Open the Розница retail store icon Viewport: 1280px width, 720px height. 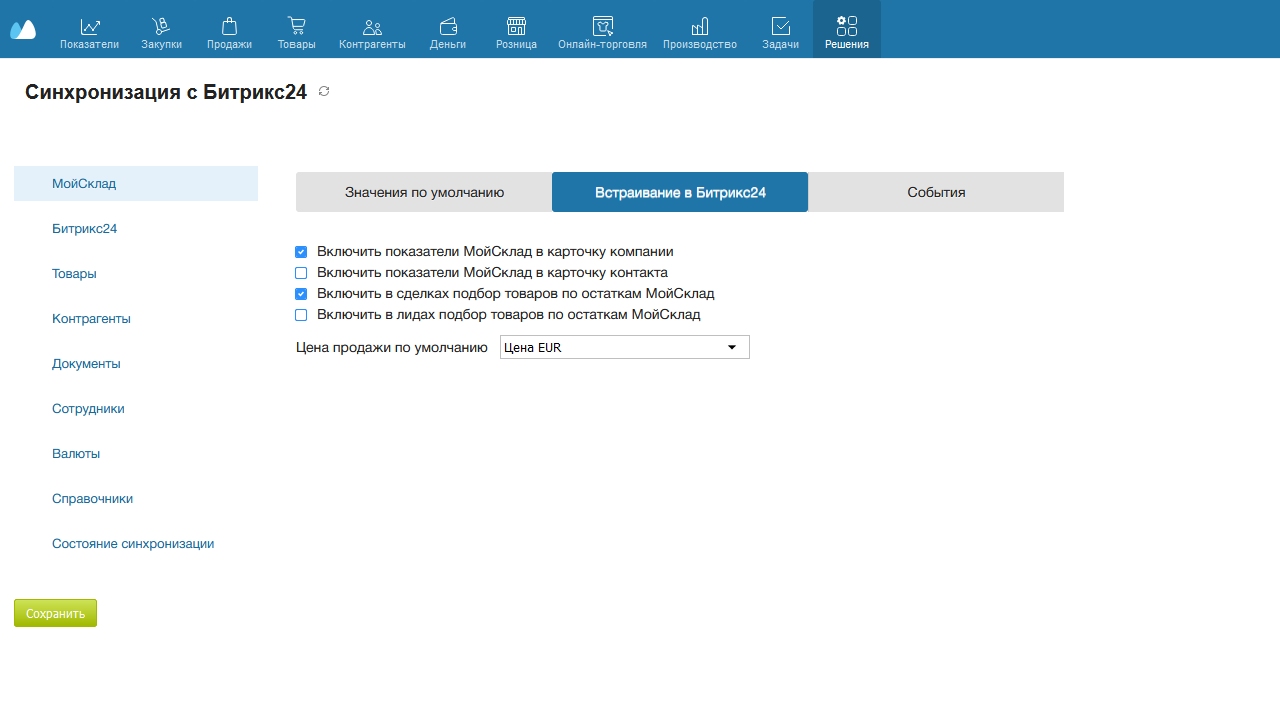(x=516, y=27)
